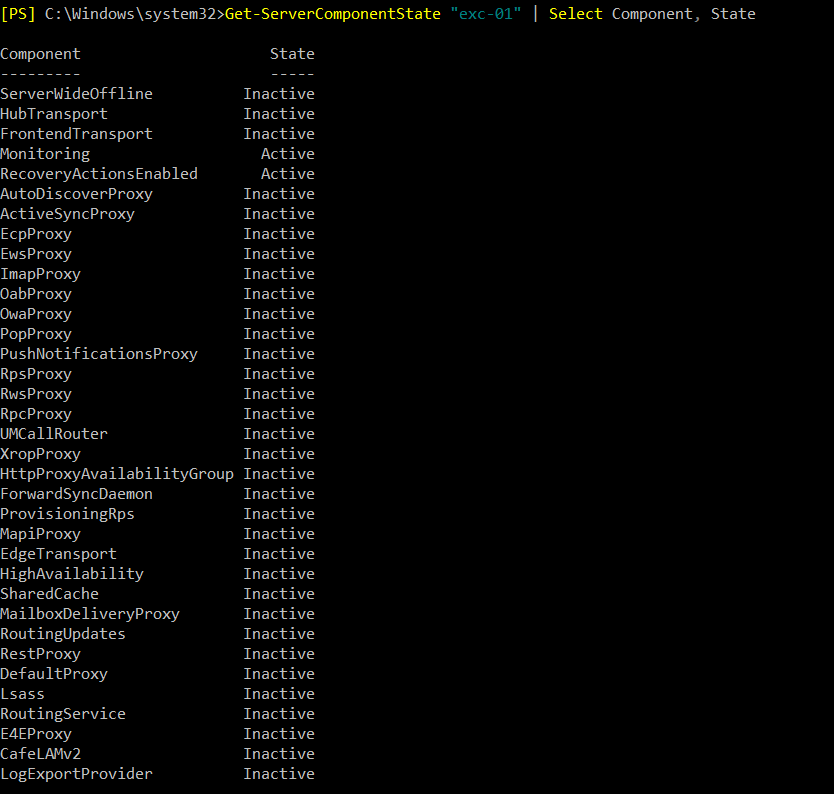The height and width of the screenshot is (794, 834).
Task: Click the Inactive state for HighAvailability
Action: tap(279, 574)
